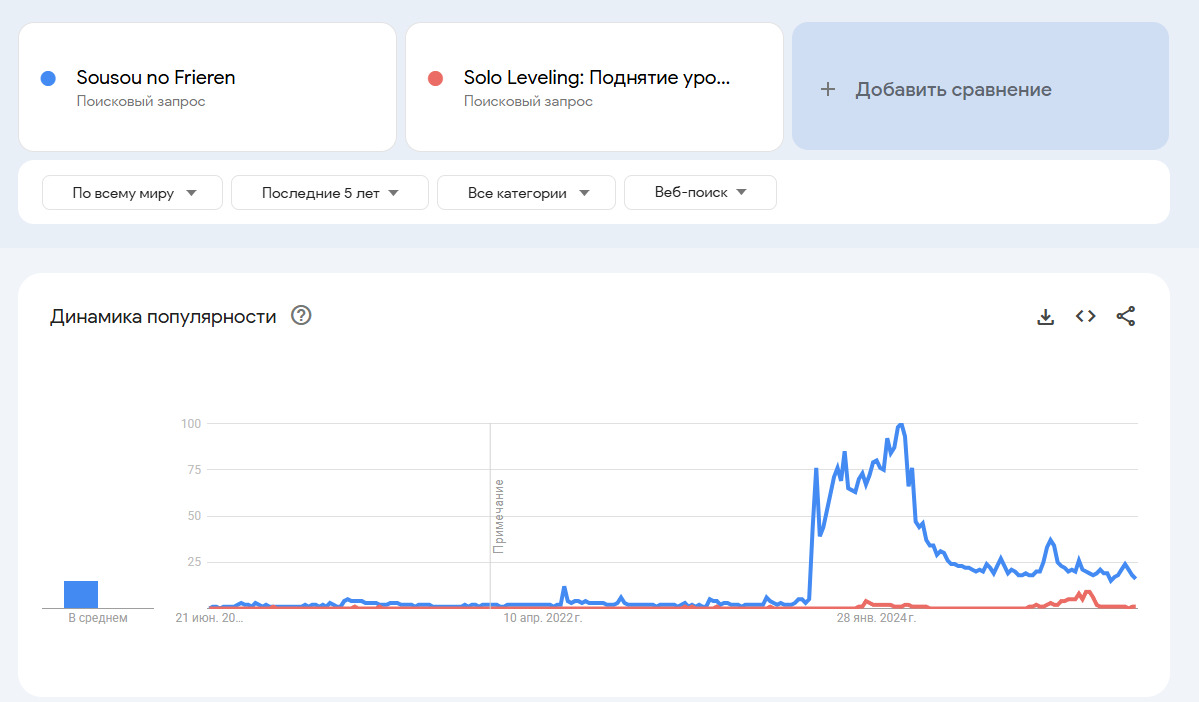Screen dimensions: 1199x702
Task: Click the red dot beside Solo Leveling
Action: click(x=435, y=78)
